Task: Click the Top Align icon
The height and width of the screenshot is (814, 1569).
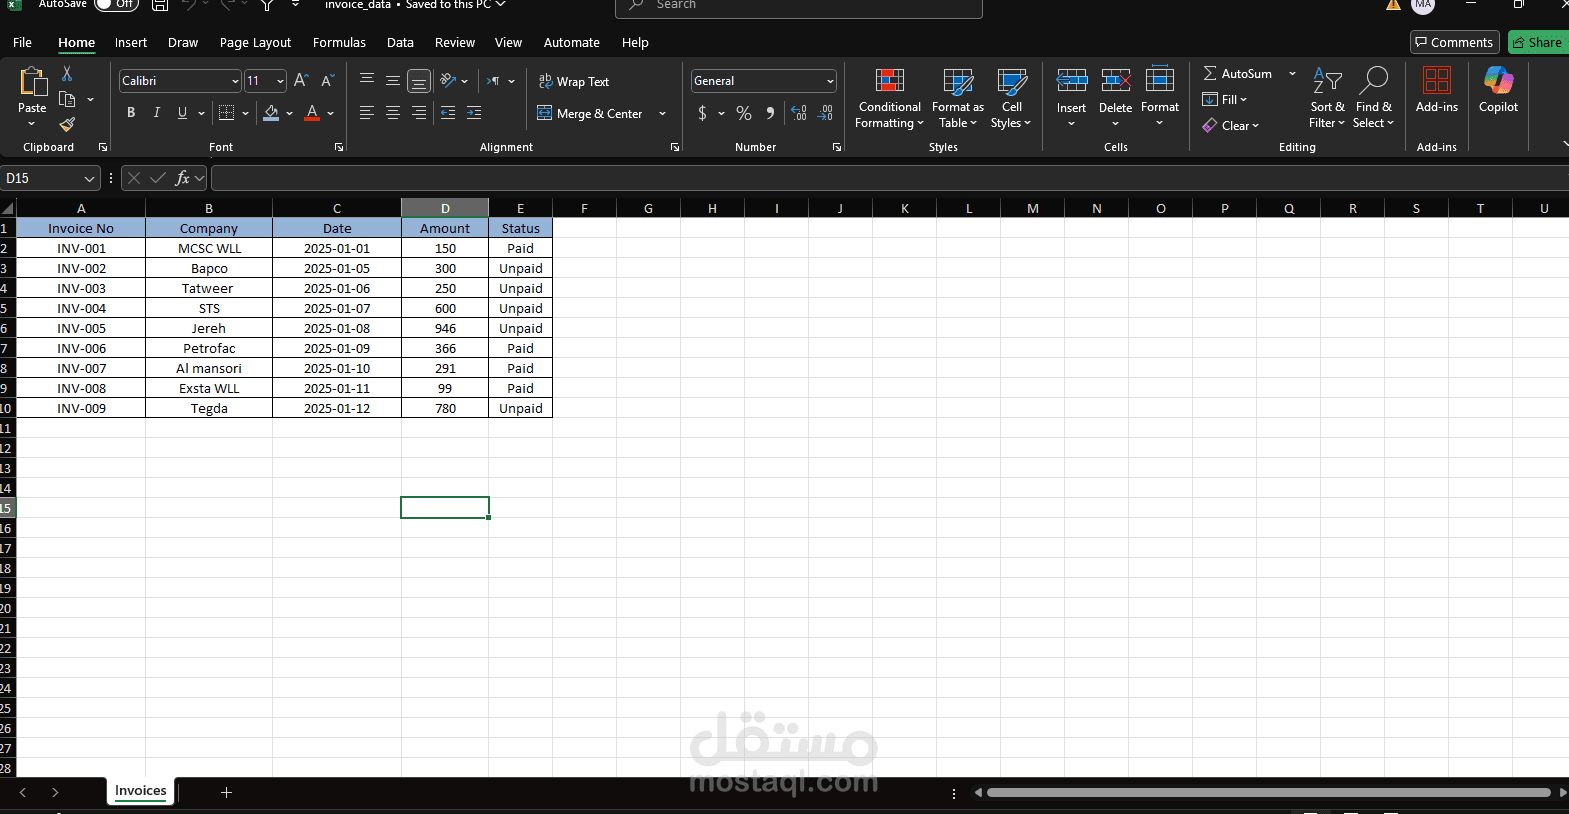Action: (367, 81)
